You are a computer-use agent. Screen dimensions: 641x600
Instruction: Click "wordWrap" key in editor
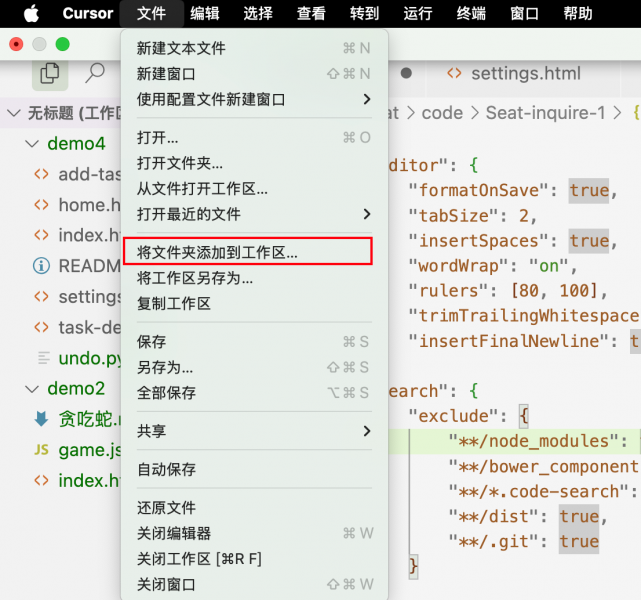click(458, 266)
